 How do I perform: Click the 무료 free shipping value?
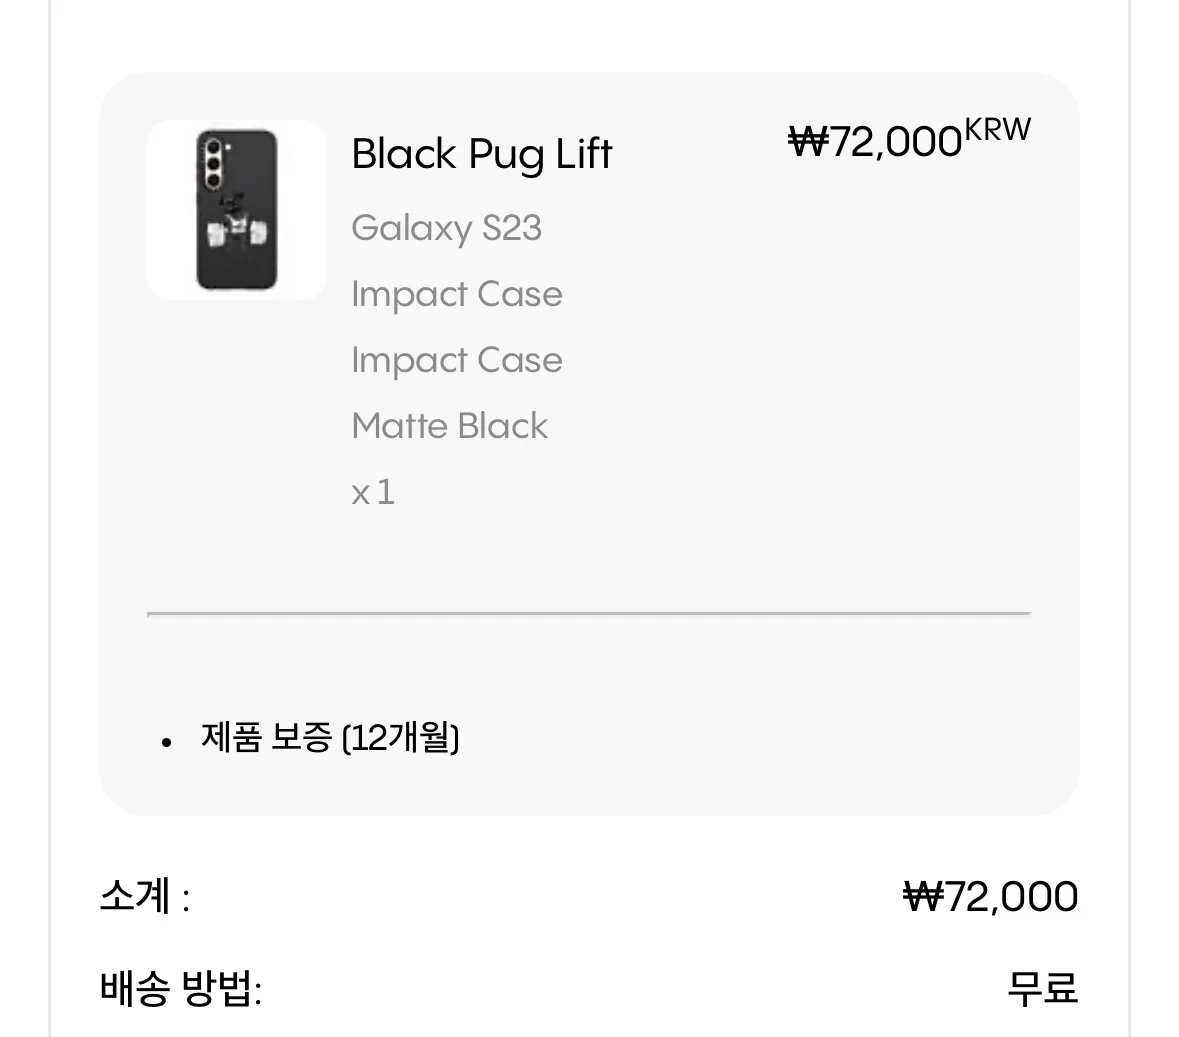(1042, 989)
